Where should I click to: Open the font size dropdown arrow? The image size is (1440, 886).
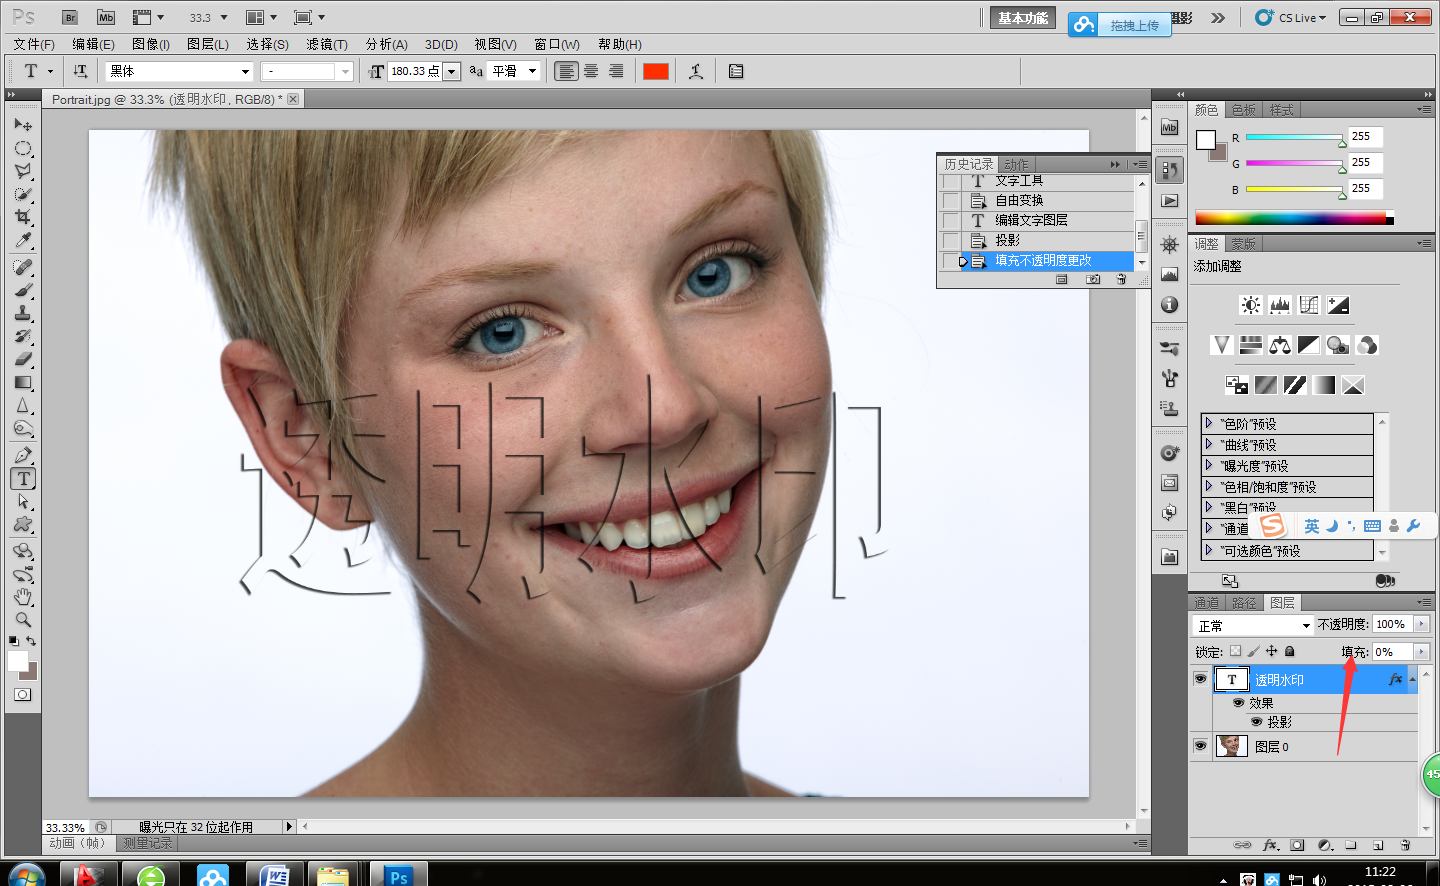452,71
